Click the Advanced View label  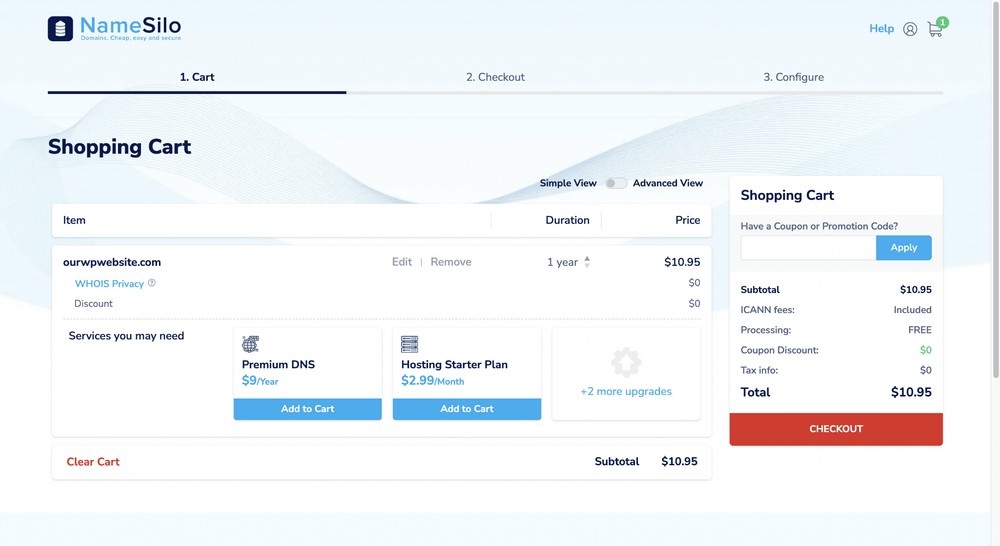click(x=668, y=183)
